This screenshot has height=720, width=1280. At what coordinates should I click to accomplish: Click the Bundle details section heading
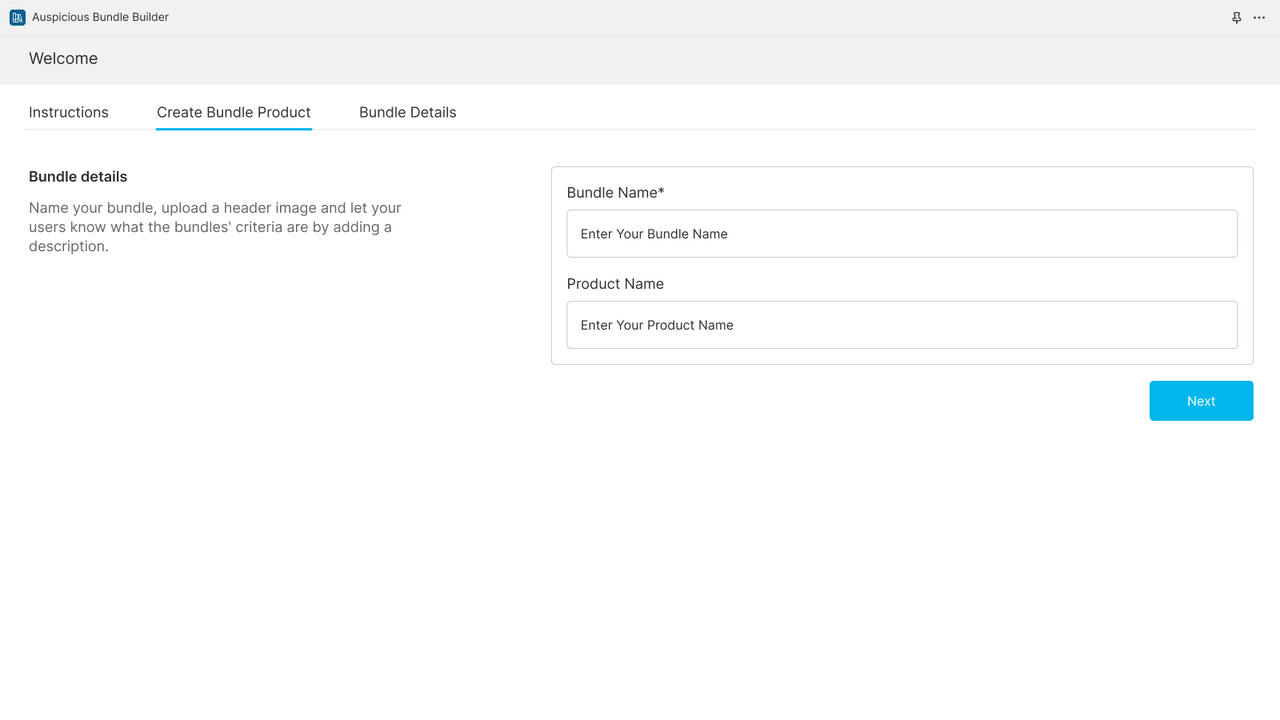(78, 176)
